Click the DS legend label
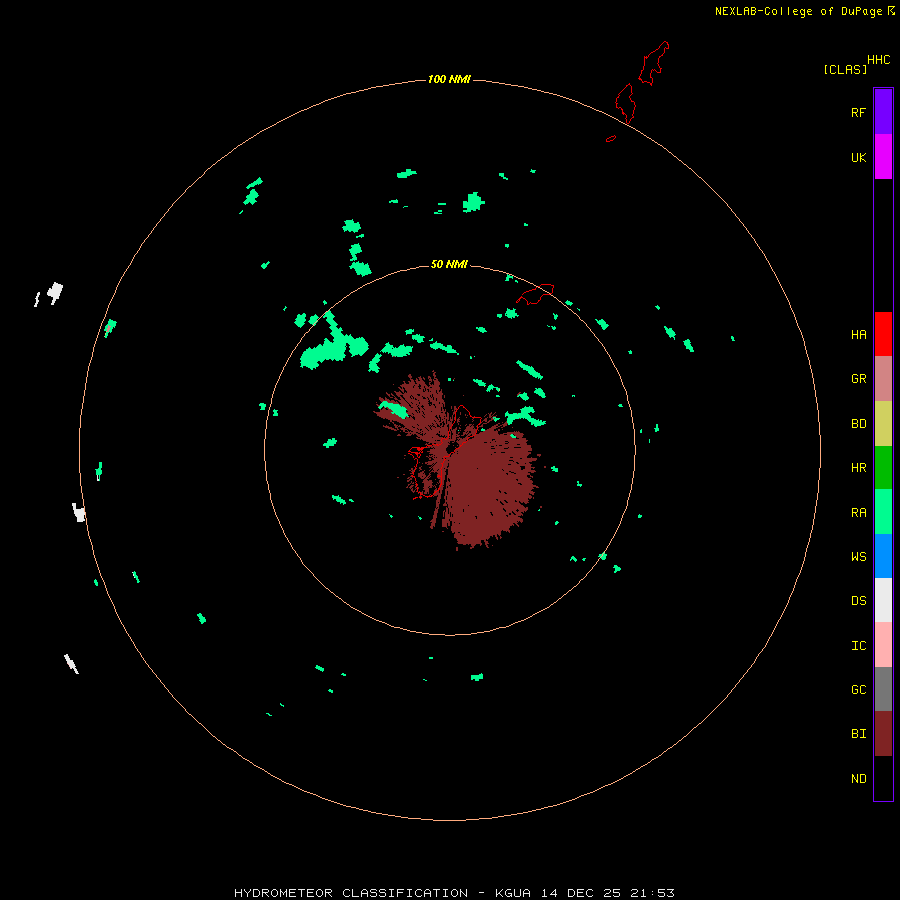This screenshot has height=900, width=900. coord(858,600)
